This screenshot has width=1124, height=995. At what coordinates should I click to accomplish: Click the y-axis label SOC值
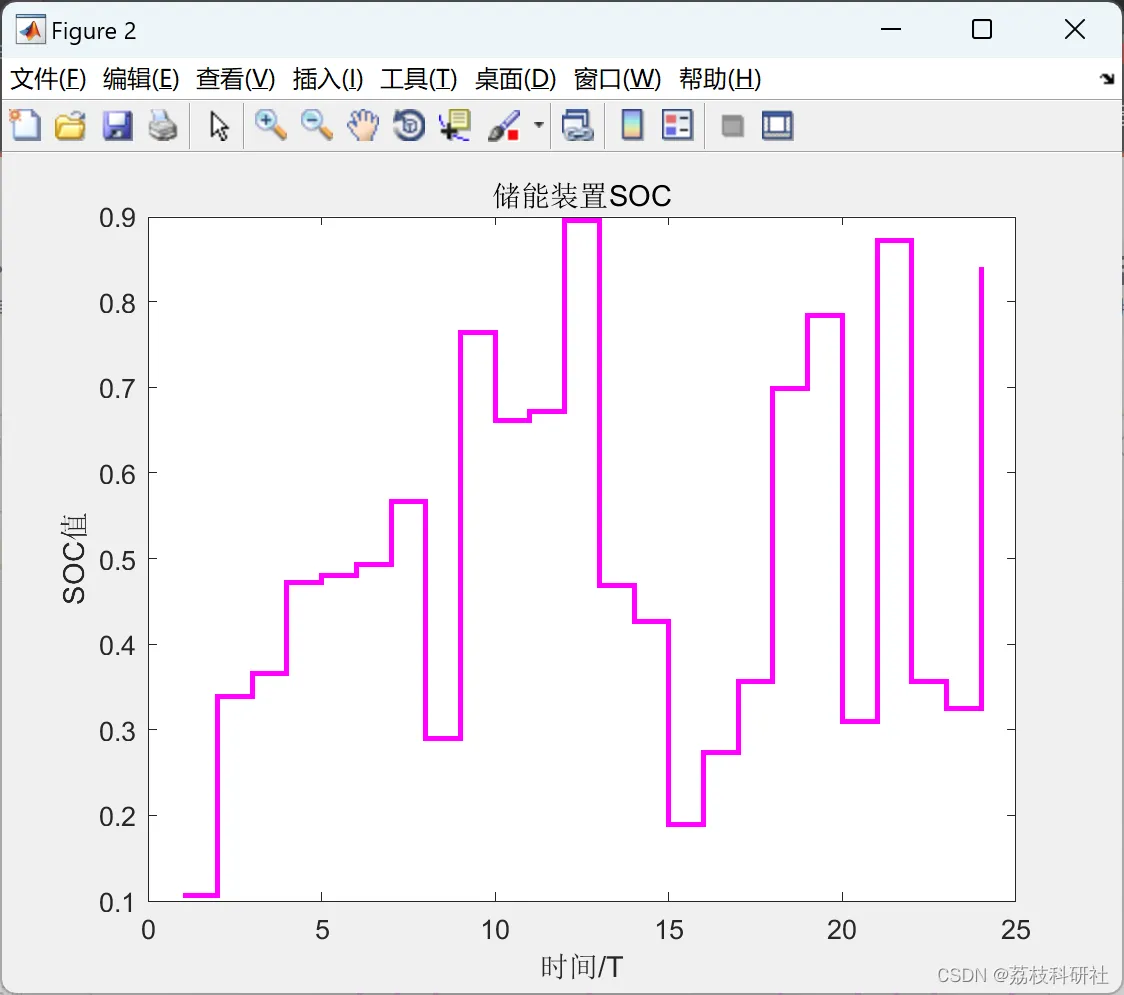click(74, 558)
